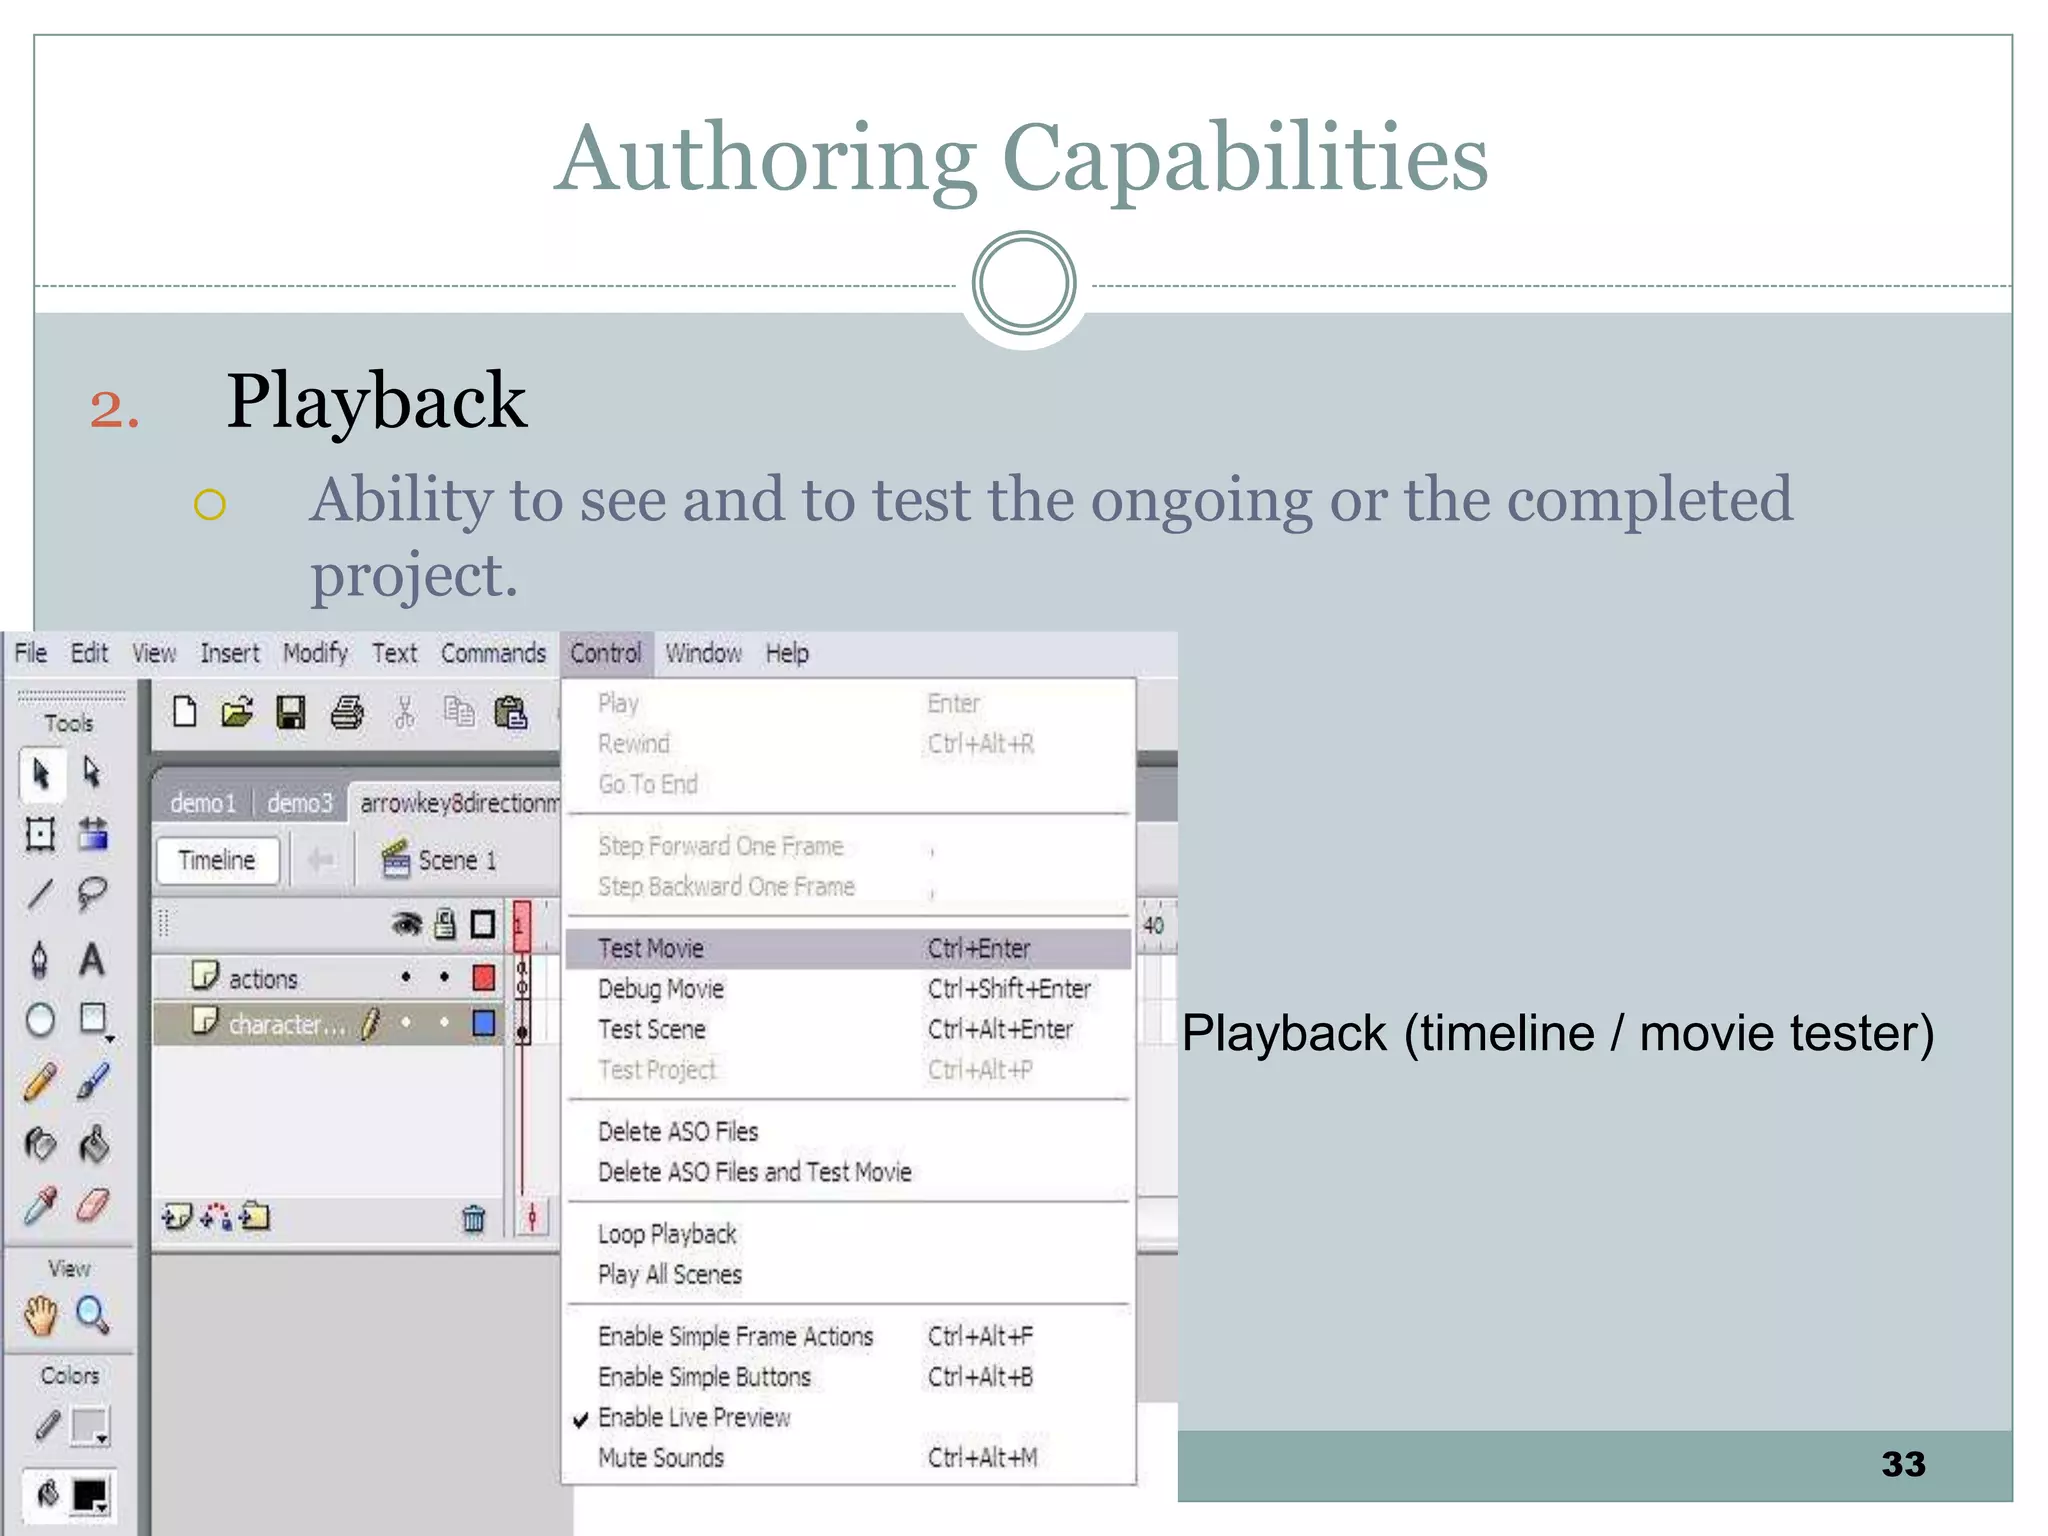
Task: Open the Window menu
Action: 704,654
